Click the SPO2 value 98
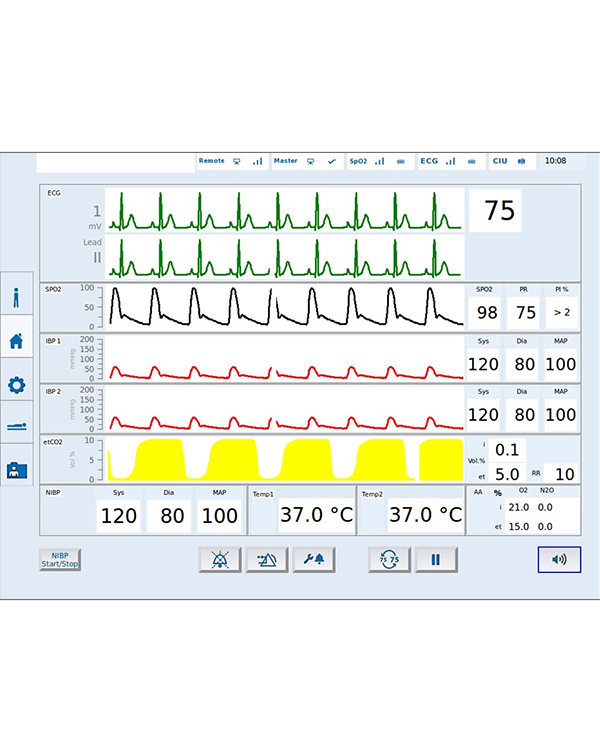 (487, 313)
